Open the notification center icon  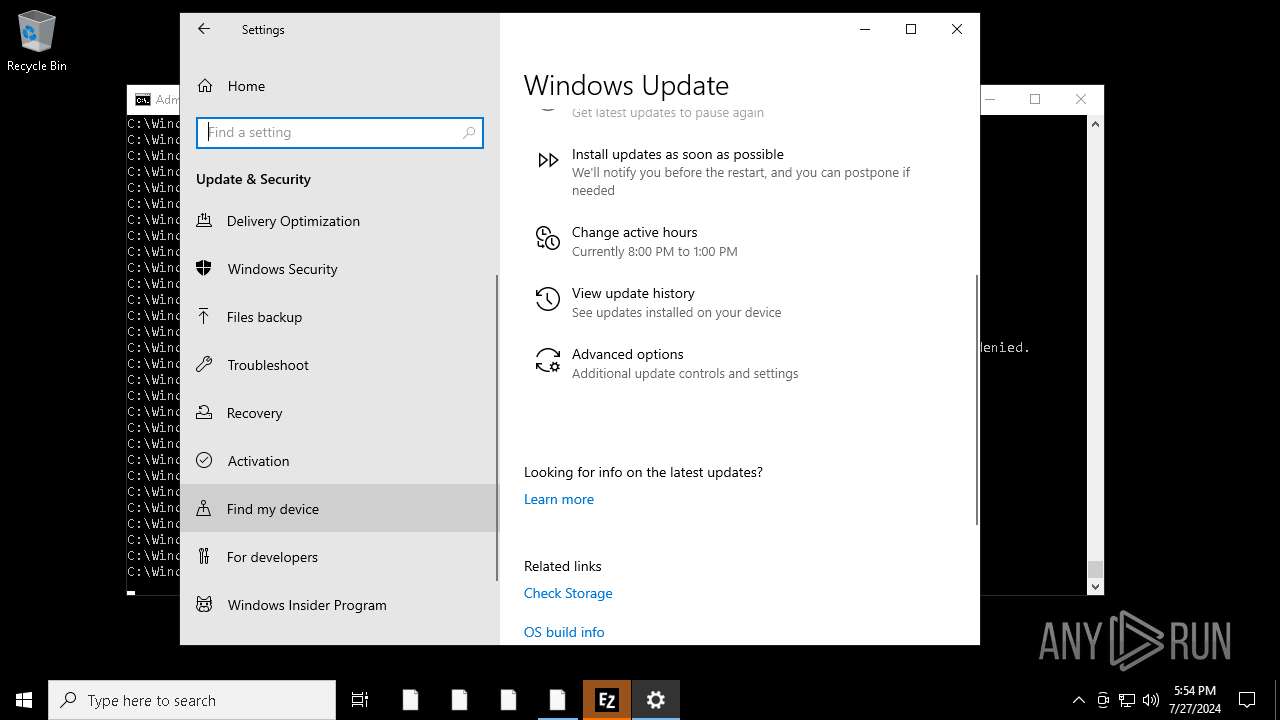pyautogui.click(x=1247, y=700)
